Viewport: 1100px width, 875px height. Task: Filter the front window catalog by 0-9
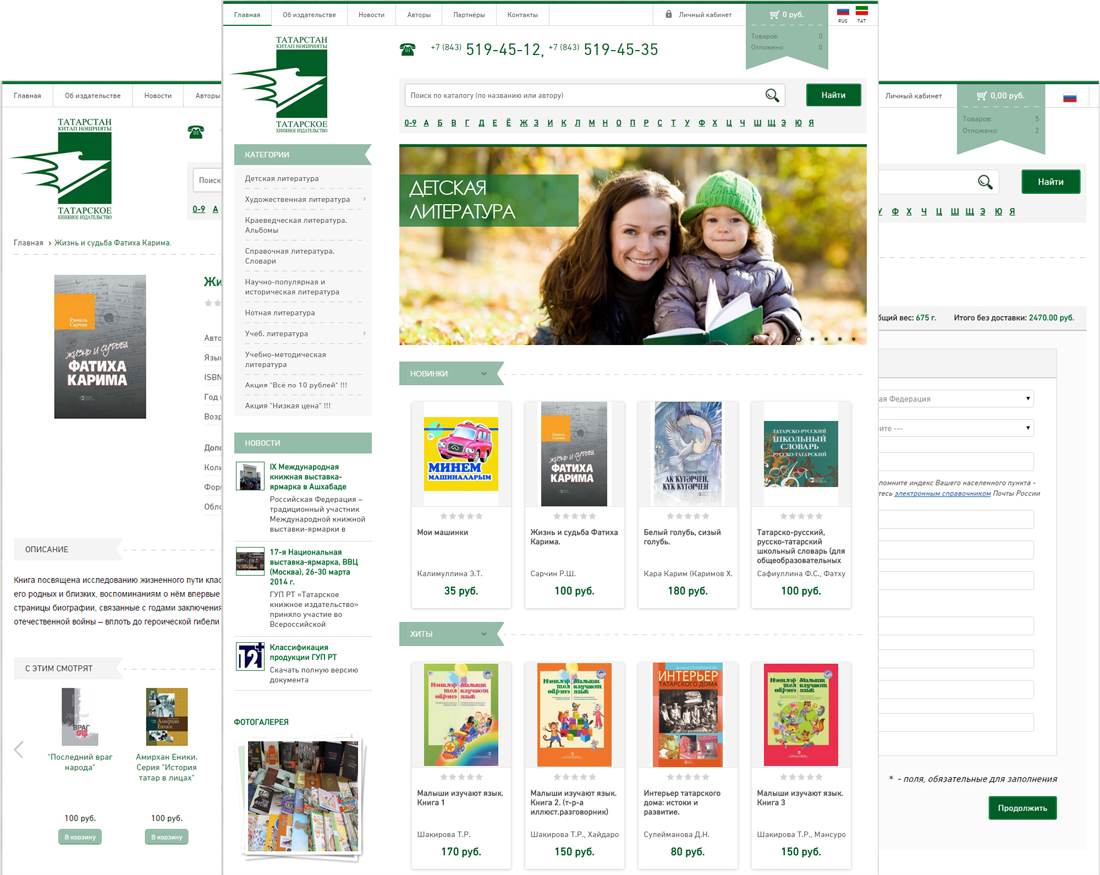pos(410,123)
